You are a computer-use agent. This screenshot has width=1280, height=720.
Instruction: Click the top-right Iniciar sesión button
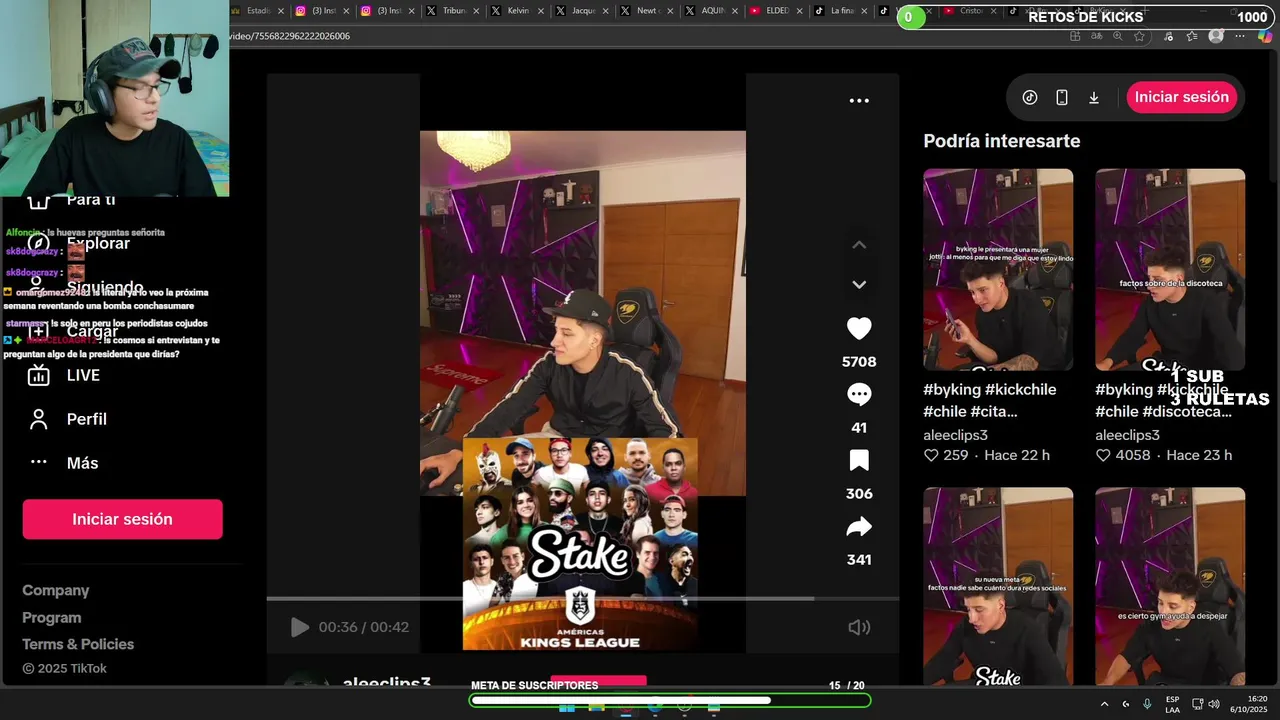click(x=1181, y=97)
